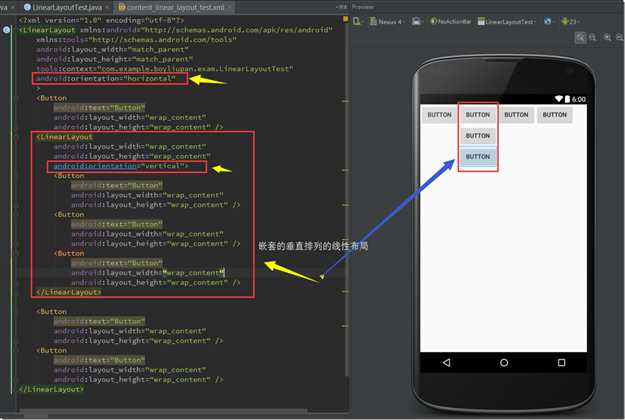
Task: Click the 6:00 clock in phone status bar
Action: (578, 99)
